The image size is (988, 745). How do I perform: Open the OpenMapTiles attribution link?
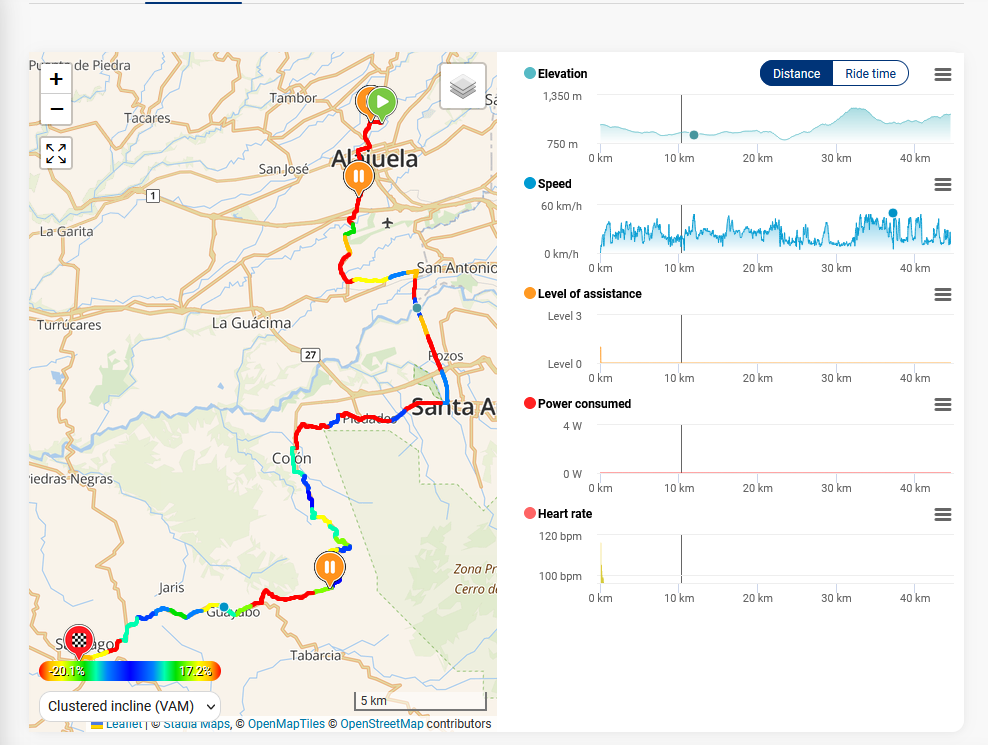(x=286, y=724)
